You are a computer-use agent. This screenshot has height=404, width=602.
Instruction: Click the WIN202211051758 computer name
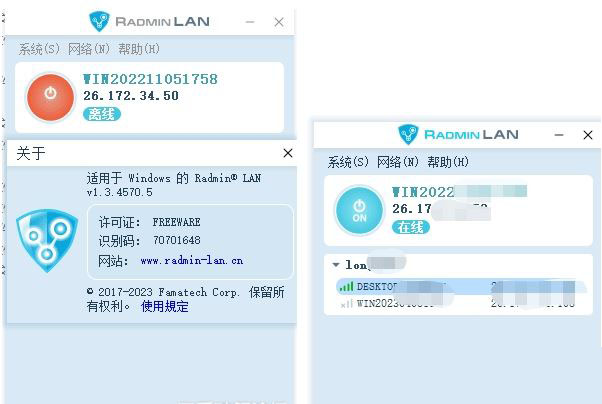(150, 79)
